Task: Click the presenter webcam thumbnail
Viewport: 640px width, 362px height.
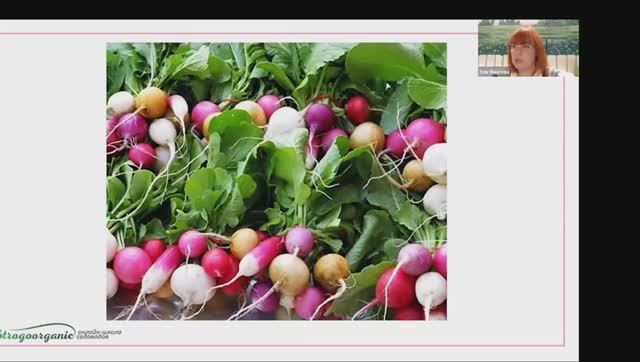Action: tap(528, 48)
